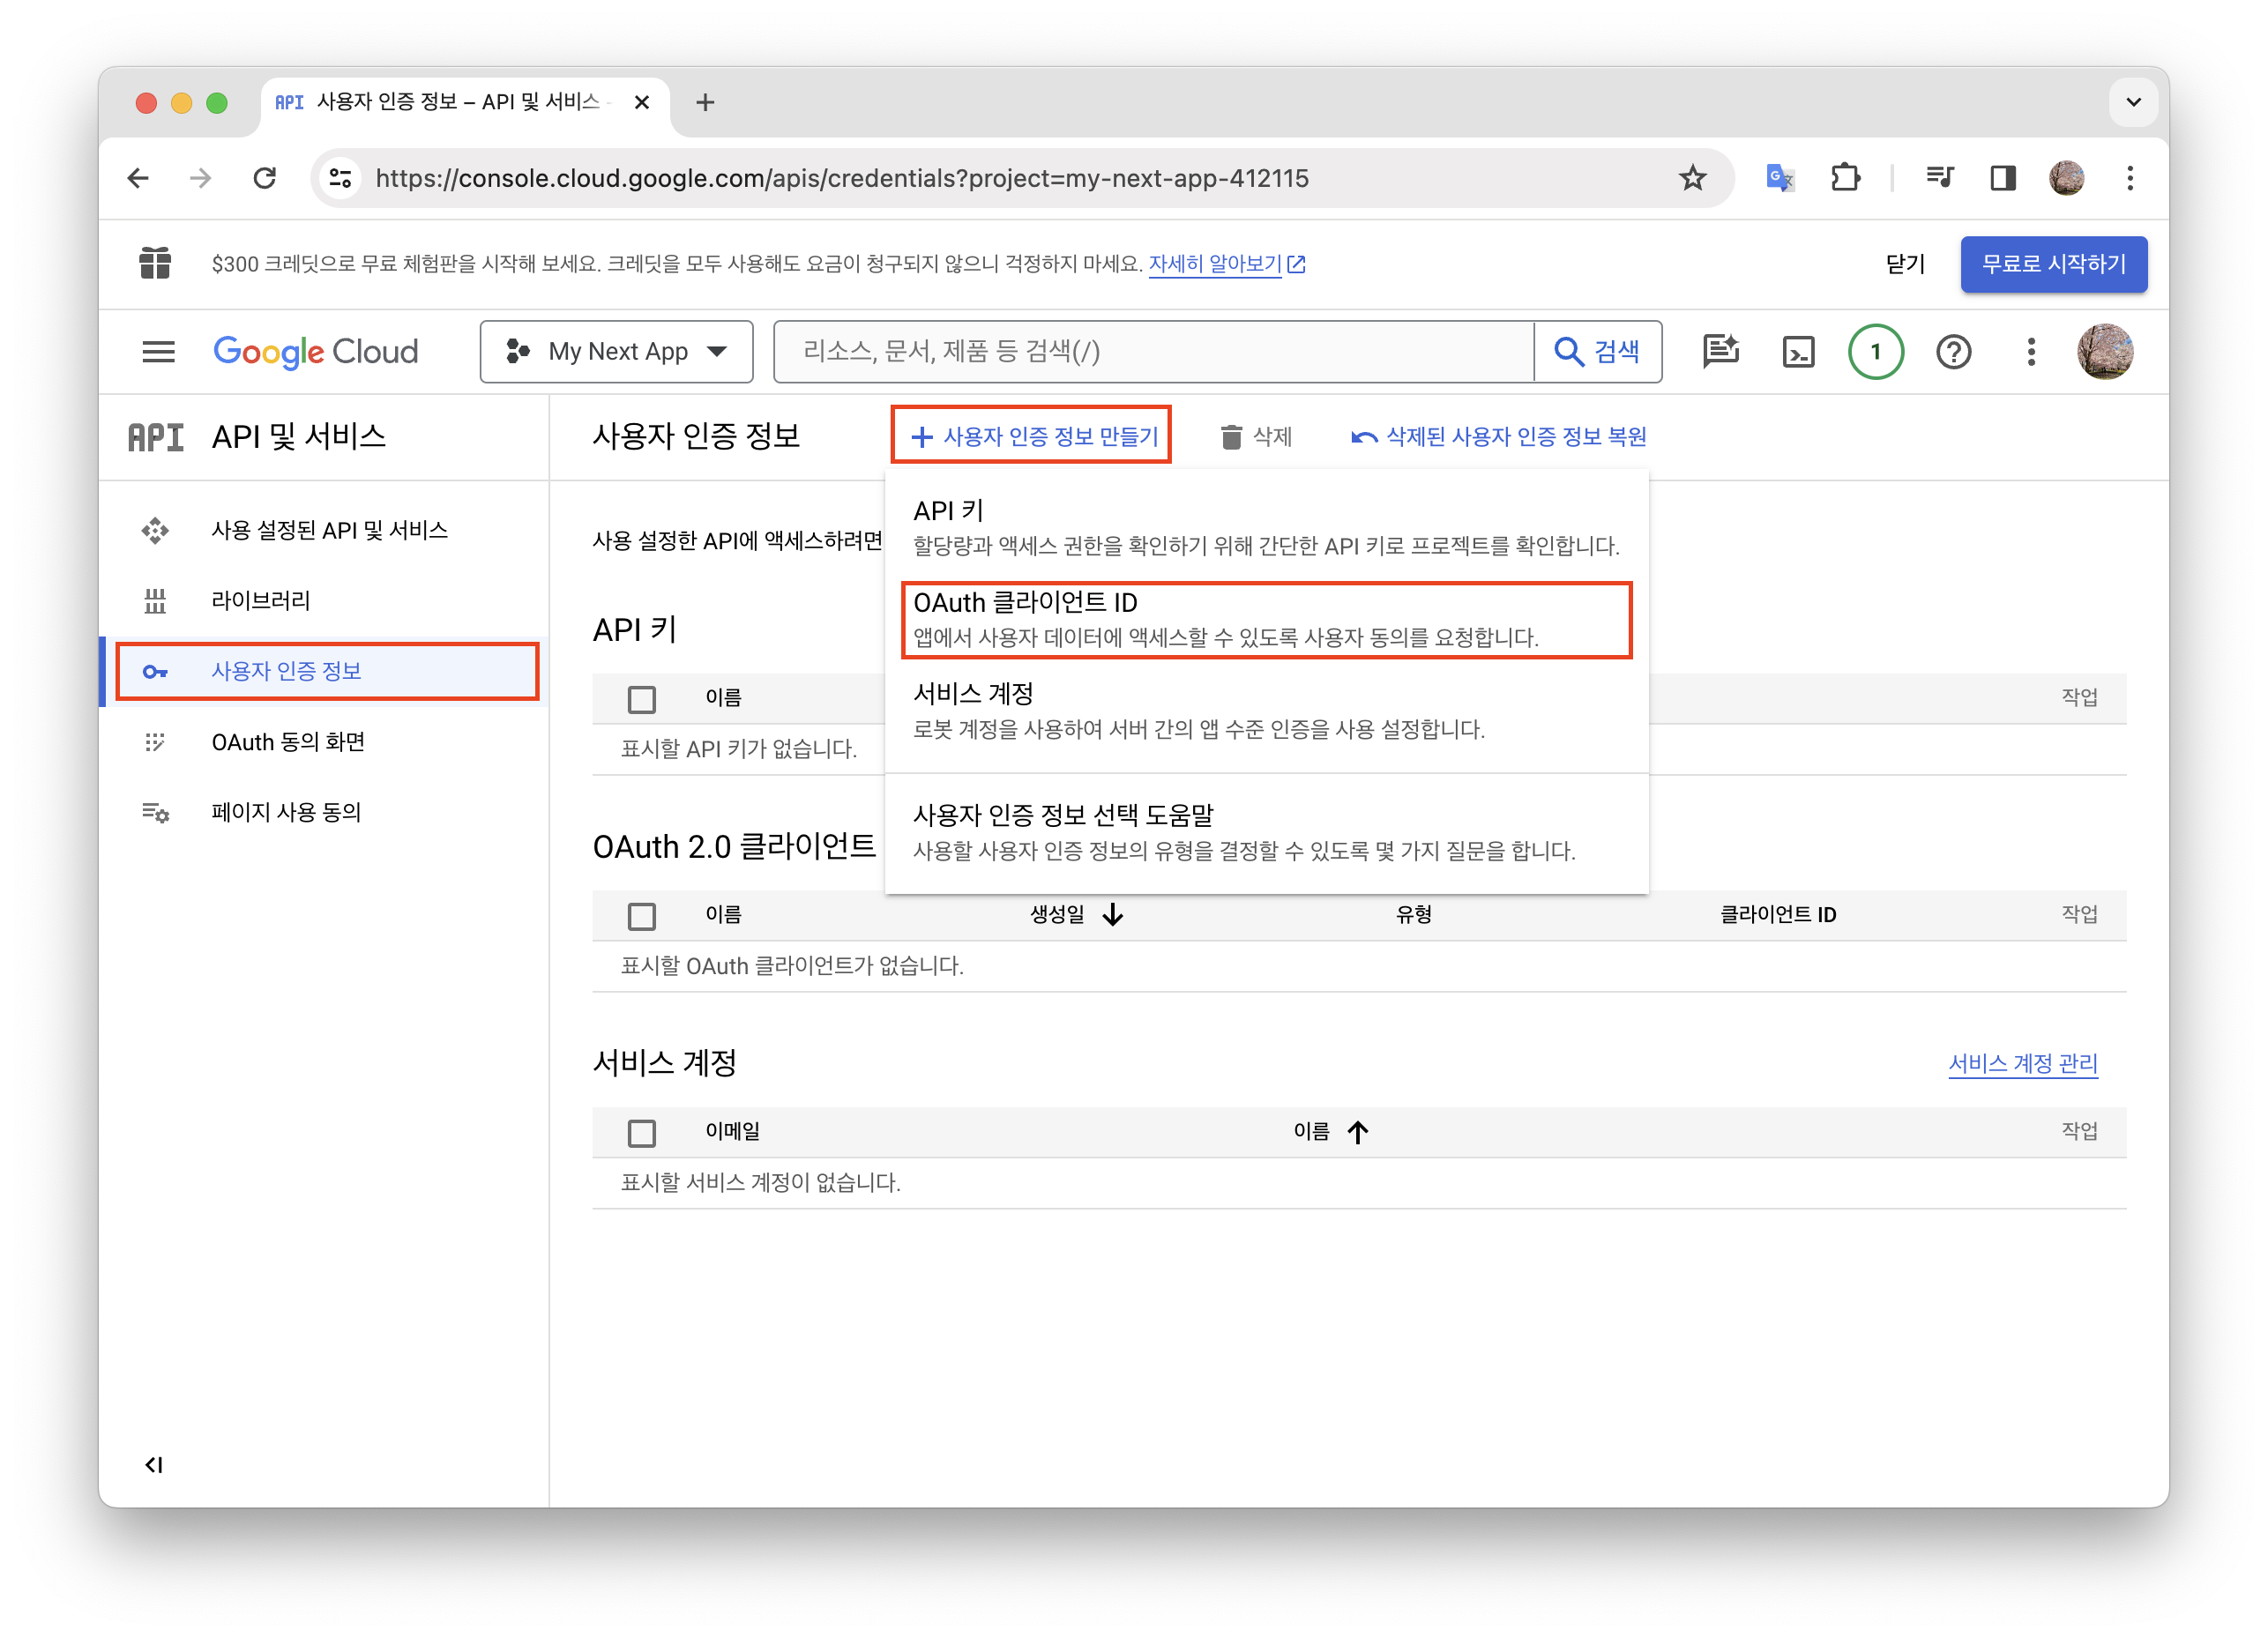2268x1638 pixels.
Task: Check the 서비스 계정 table select-all checkbox
Action: click(642, 1133)
